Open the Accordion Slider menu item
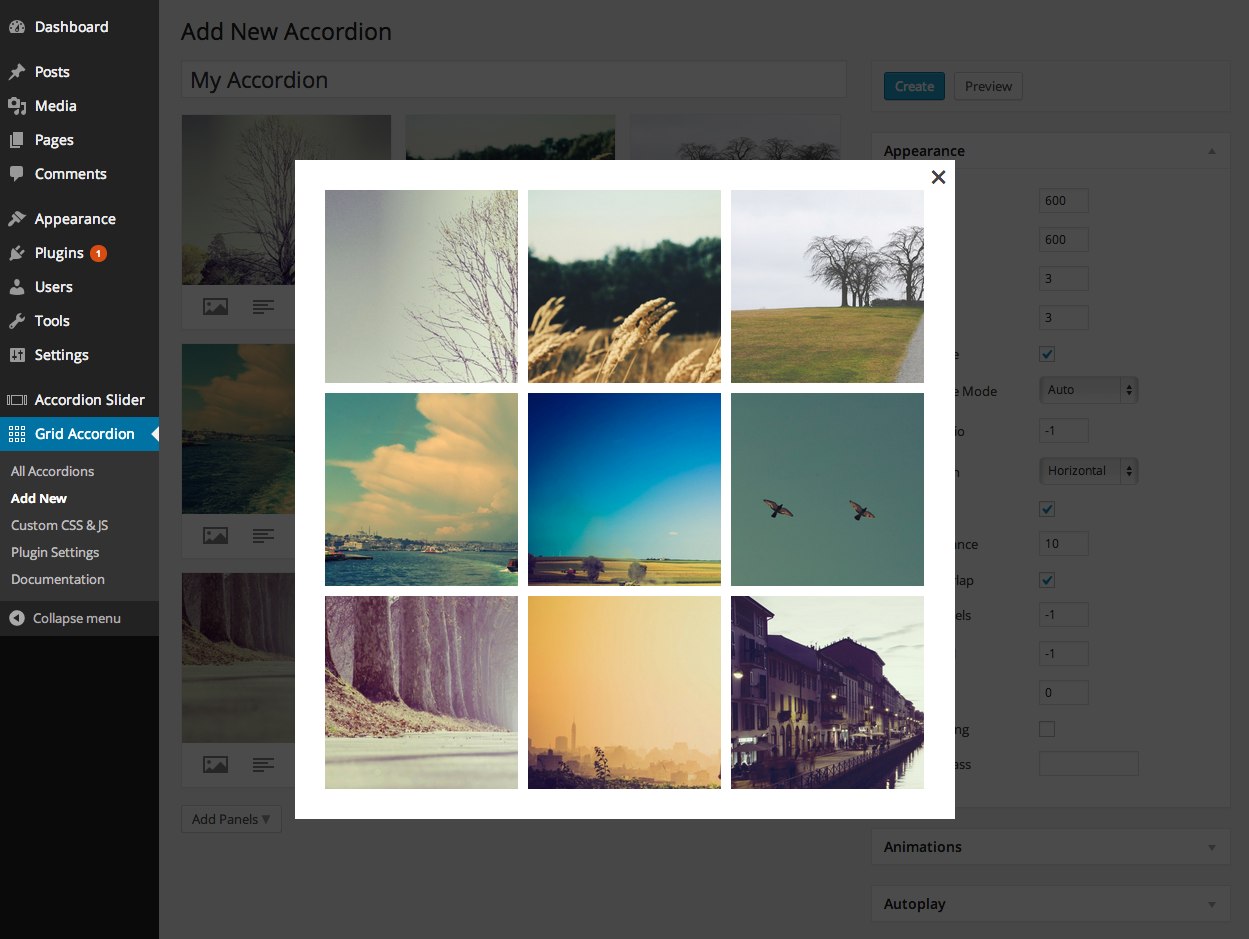Screen dimensions: 1249x939 point(90,400)
